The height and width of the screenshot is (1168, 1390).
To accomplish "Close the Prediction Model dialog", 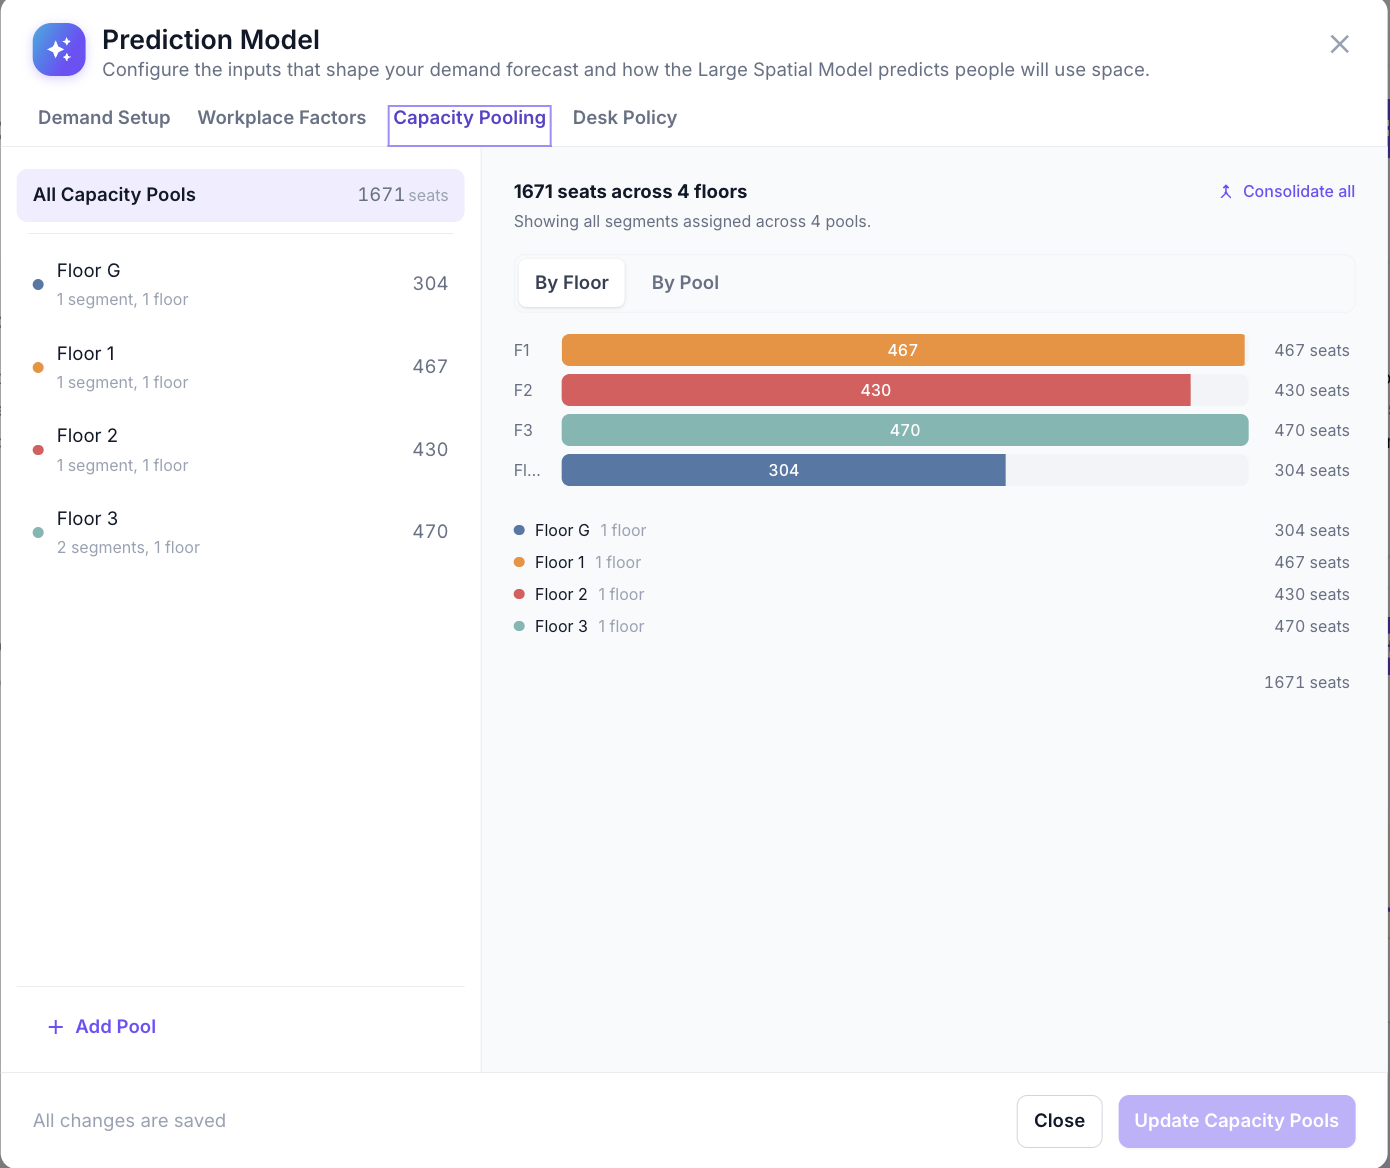I will (x=1339, y=44).
